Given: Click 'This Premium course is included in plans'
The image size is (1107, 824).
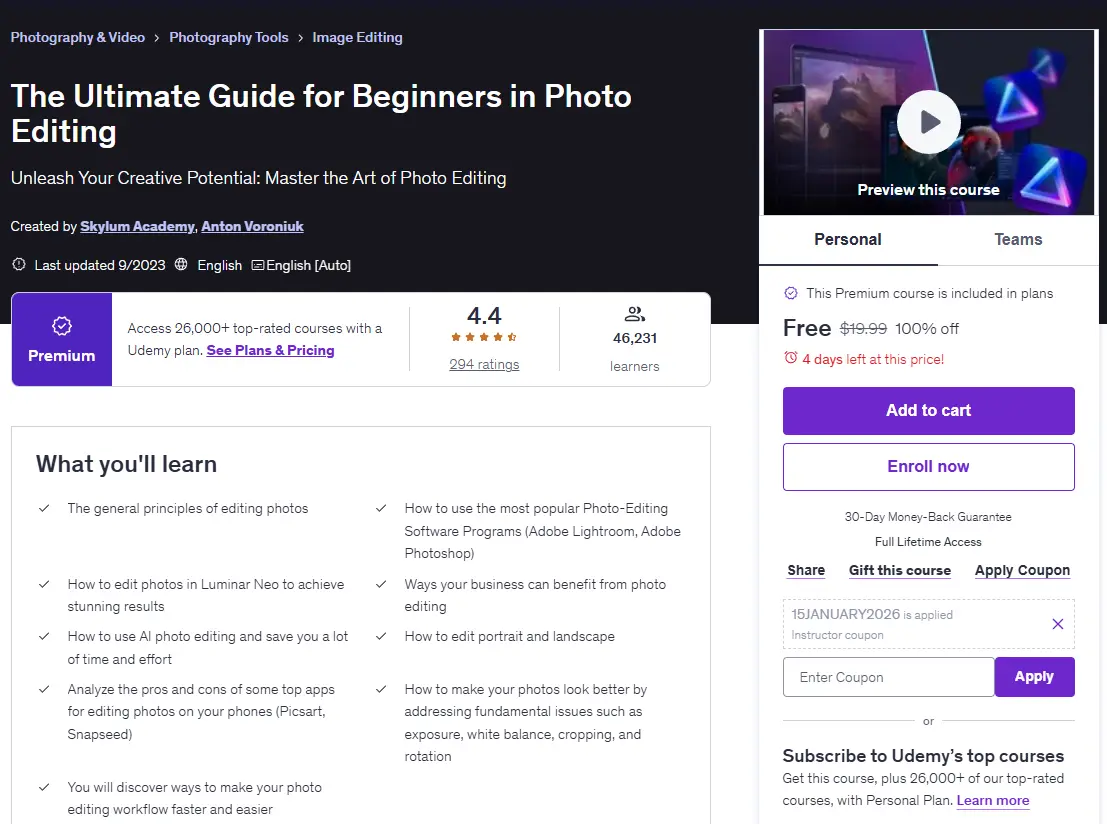Looking at the screenshot, I should pyautogui.click(x=930, y=293).
